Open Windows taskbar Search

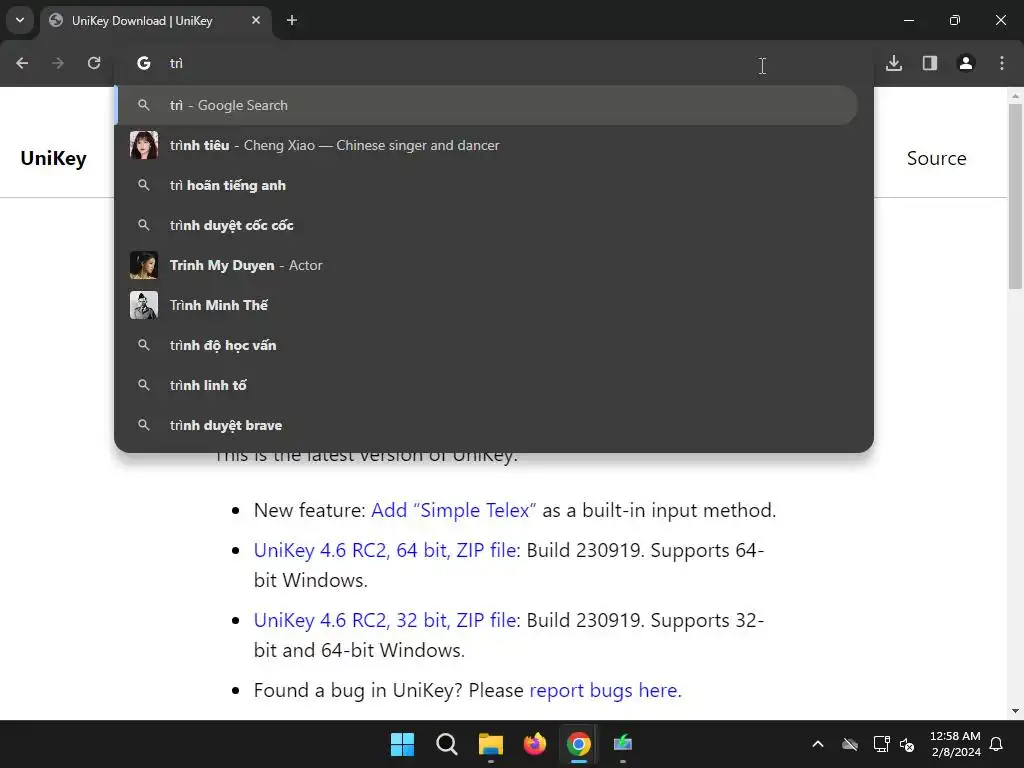coord(447,744)
